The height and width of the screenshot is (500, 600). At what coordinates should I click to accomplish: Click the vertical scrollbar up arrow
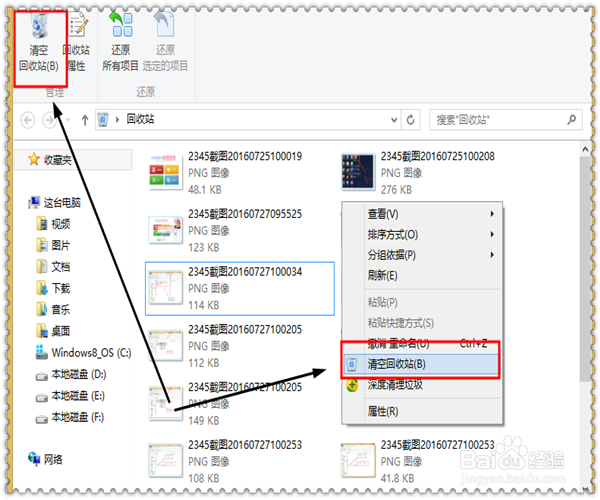585,149
